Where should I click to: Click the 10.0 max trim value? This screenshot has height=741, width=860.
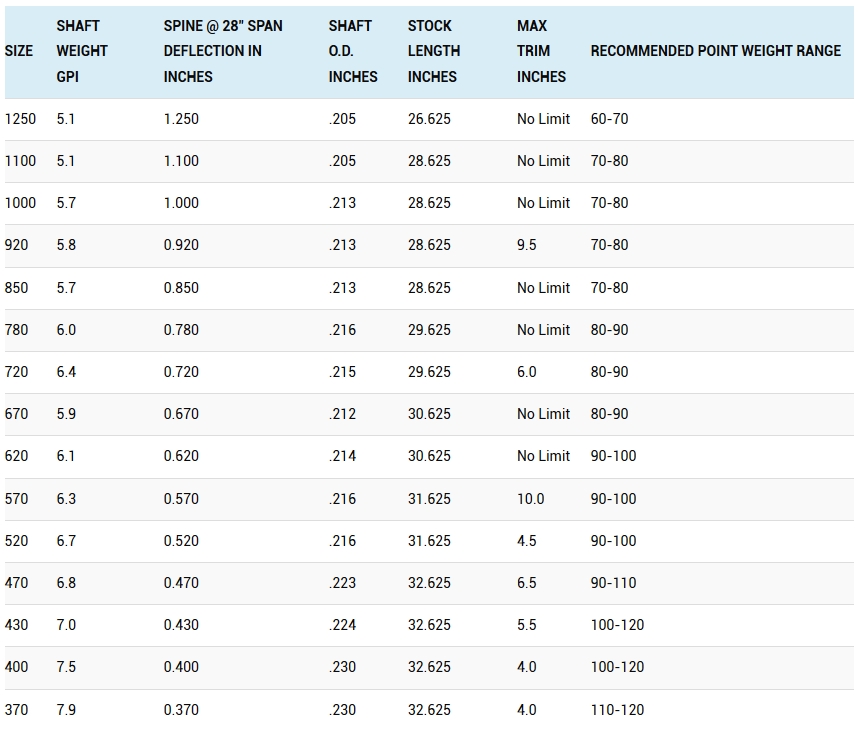pyautogui.click(x=530, y=499)
